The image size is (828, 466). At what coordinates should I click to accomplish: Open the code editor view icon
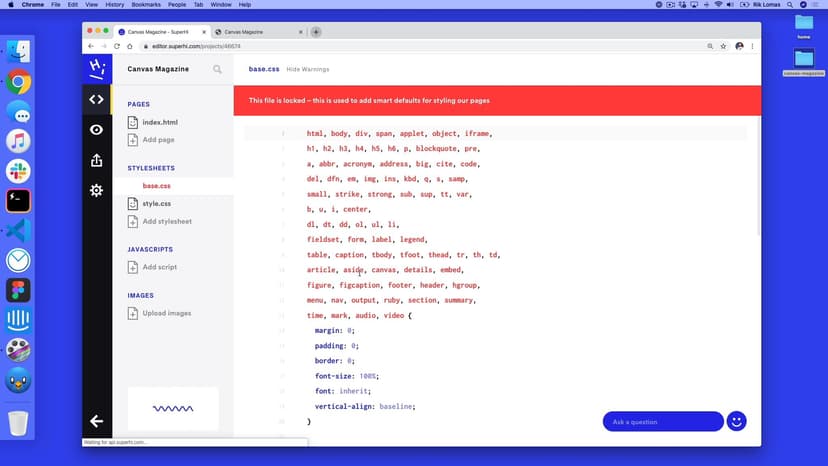tap(96, 99)
